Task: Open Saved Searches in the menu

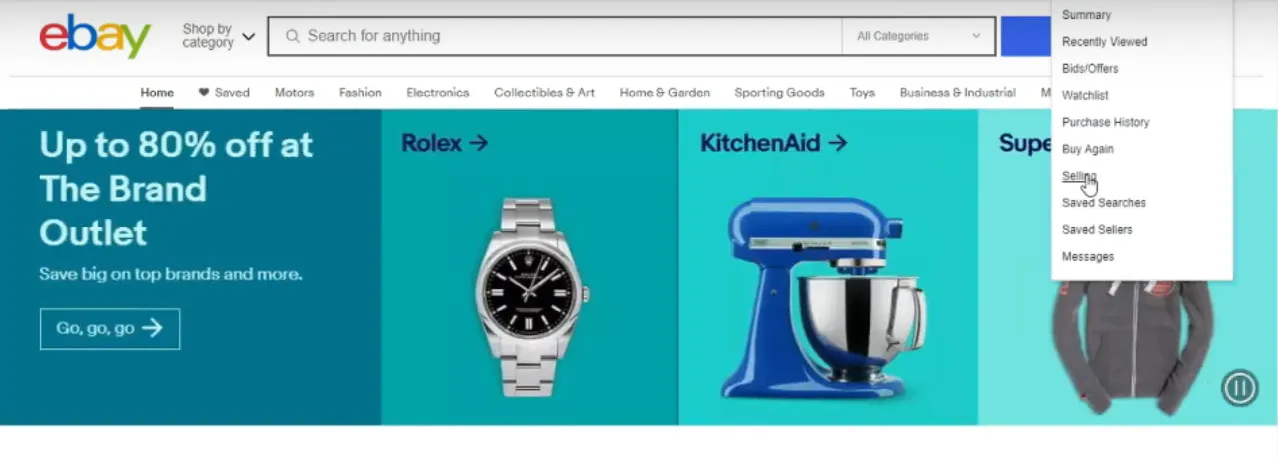Action: tap(1103, 203)
